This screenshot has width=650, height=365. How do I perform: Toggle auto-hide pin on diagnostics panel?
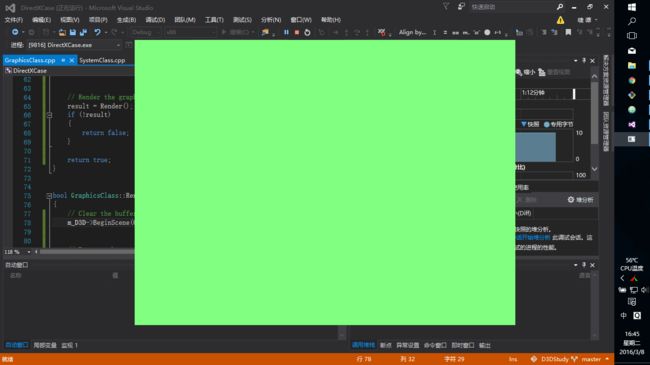[x=584, y=61]
